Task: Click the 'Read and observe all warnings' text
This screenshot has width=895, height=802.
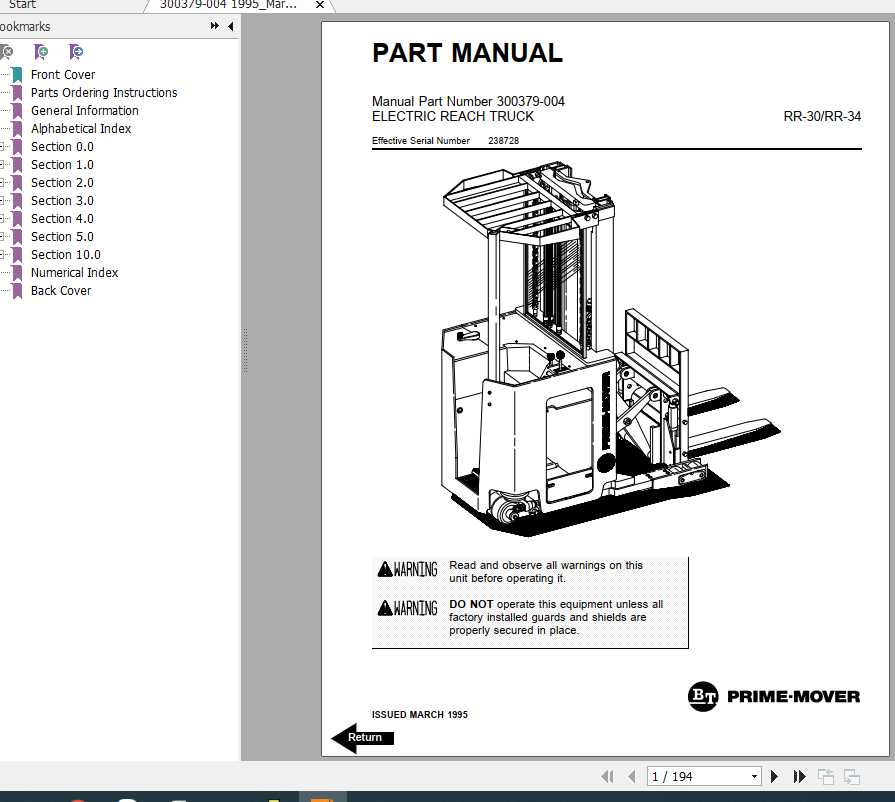Action: click(x=546, y=571)
